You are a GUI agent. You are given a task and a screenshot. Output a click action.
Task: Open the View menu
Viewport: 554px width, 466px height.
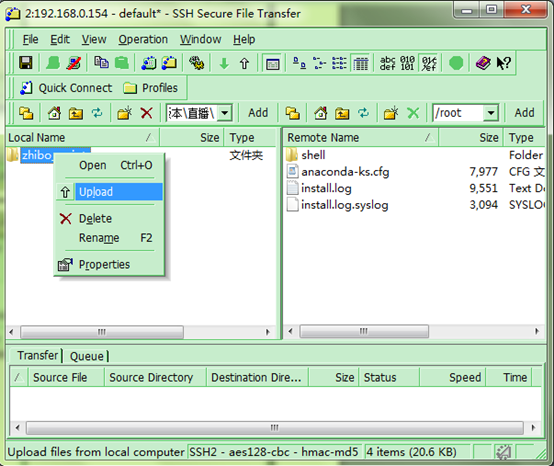point(94,39)
